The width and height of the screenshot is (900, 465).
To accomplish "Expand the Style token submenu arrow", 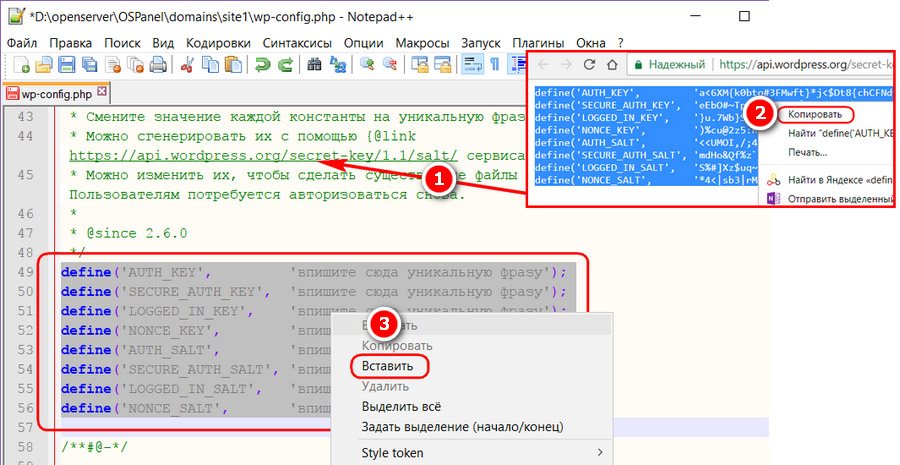I will [600, 452].
